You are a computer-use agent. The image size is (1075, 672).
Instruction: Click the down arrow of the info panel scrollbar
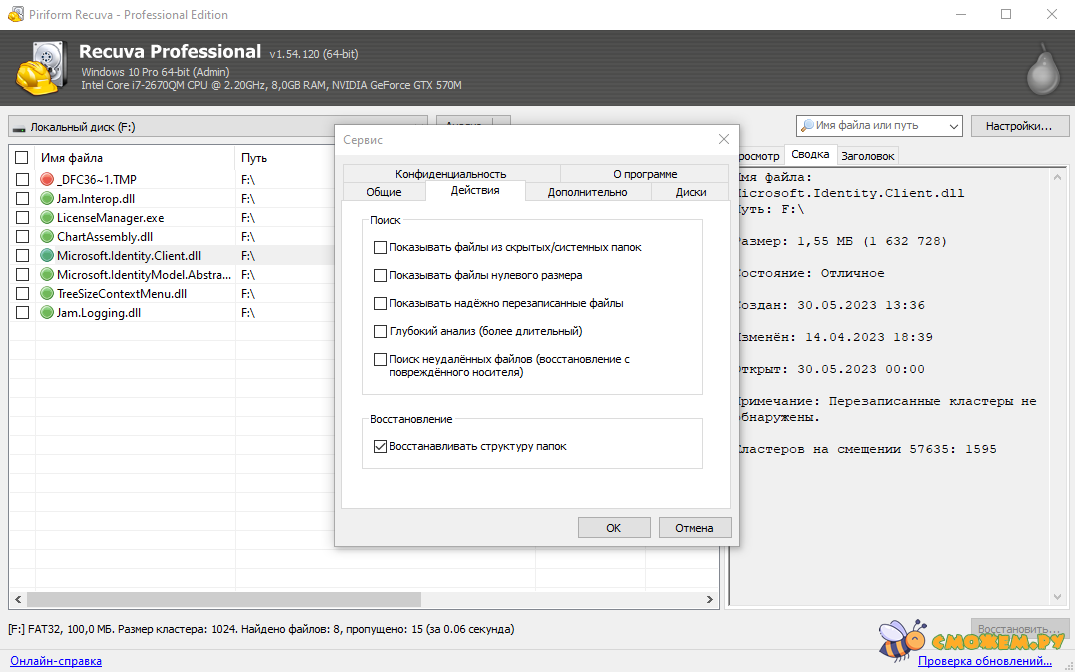click(x=1057, y=597)
